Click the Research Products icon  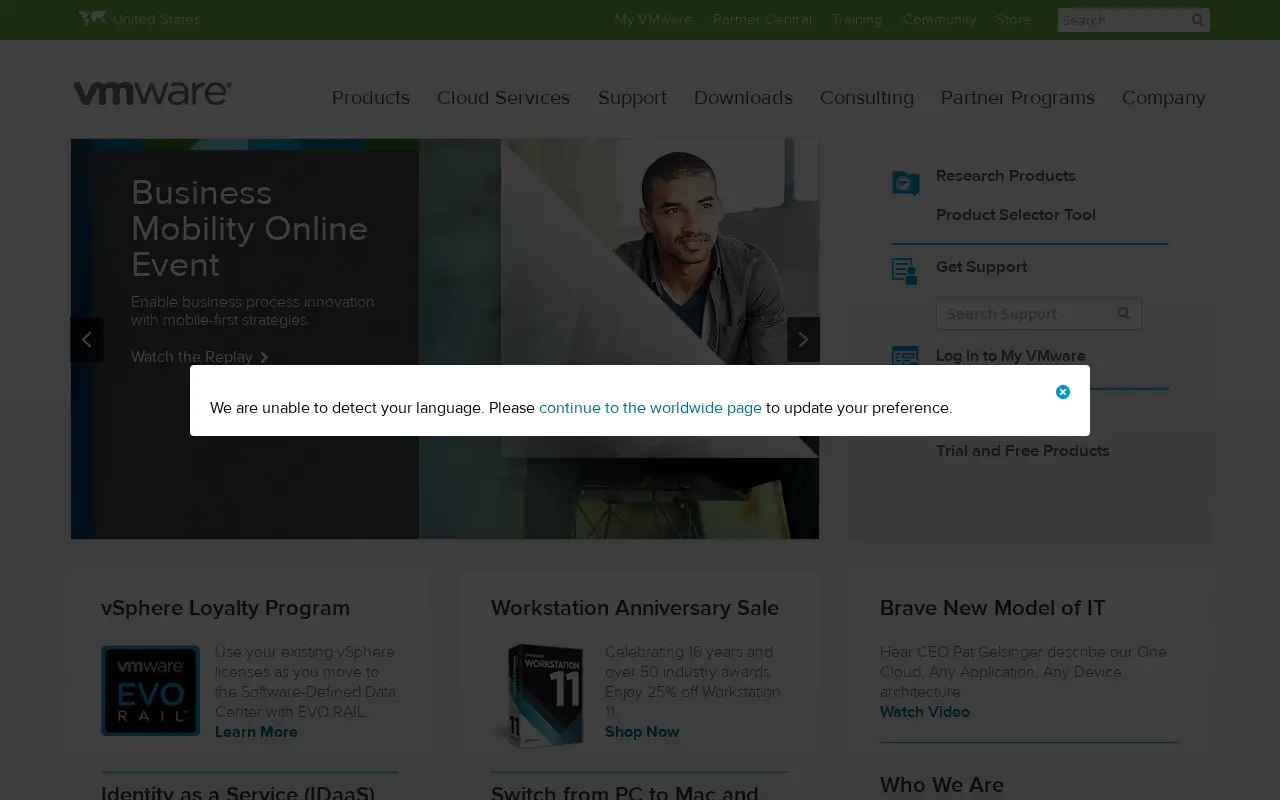[x=905, y=183]
